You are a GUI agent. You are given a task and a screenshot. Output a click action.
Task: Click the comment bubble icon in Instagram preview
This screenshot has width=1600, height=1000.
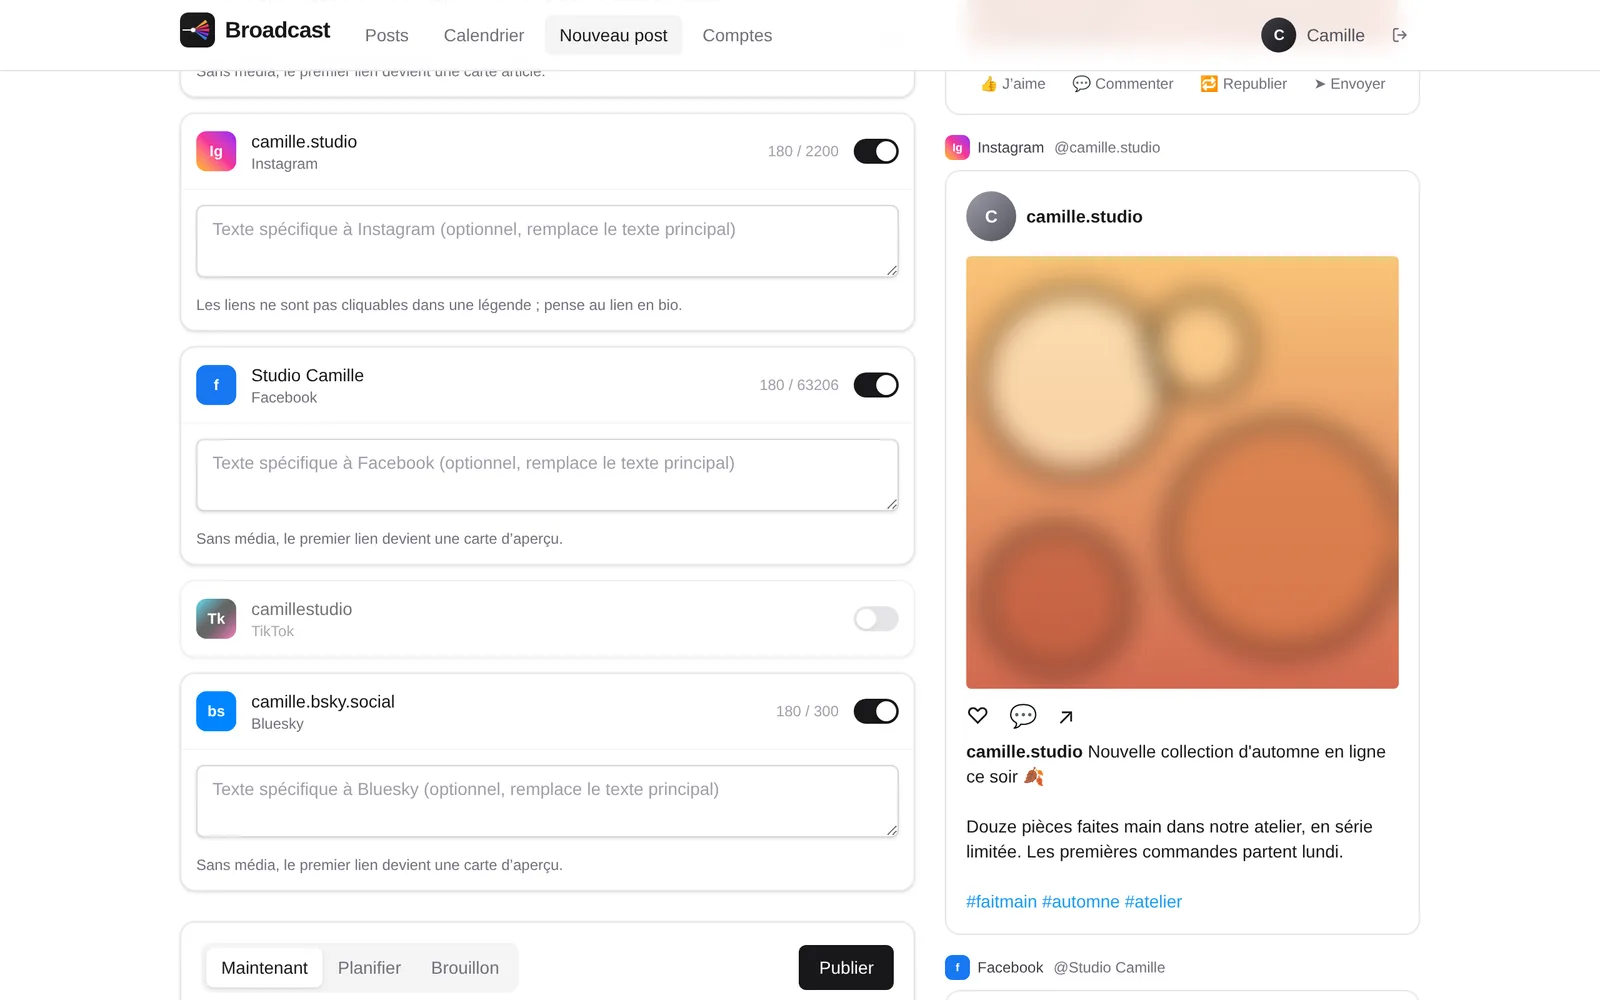coord(1023,715)
